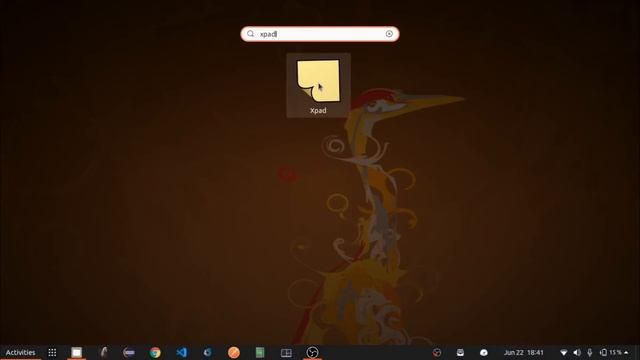640x360 pixels.
Task: Open the blue swirl app icon in taskbar
Action: tap(207, 352)
